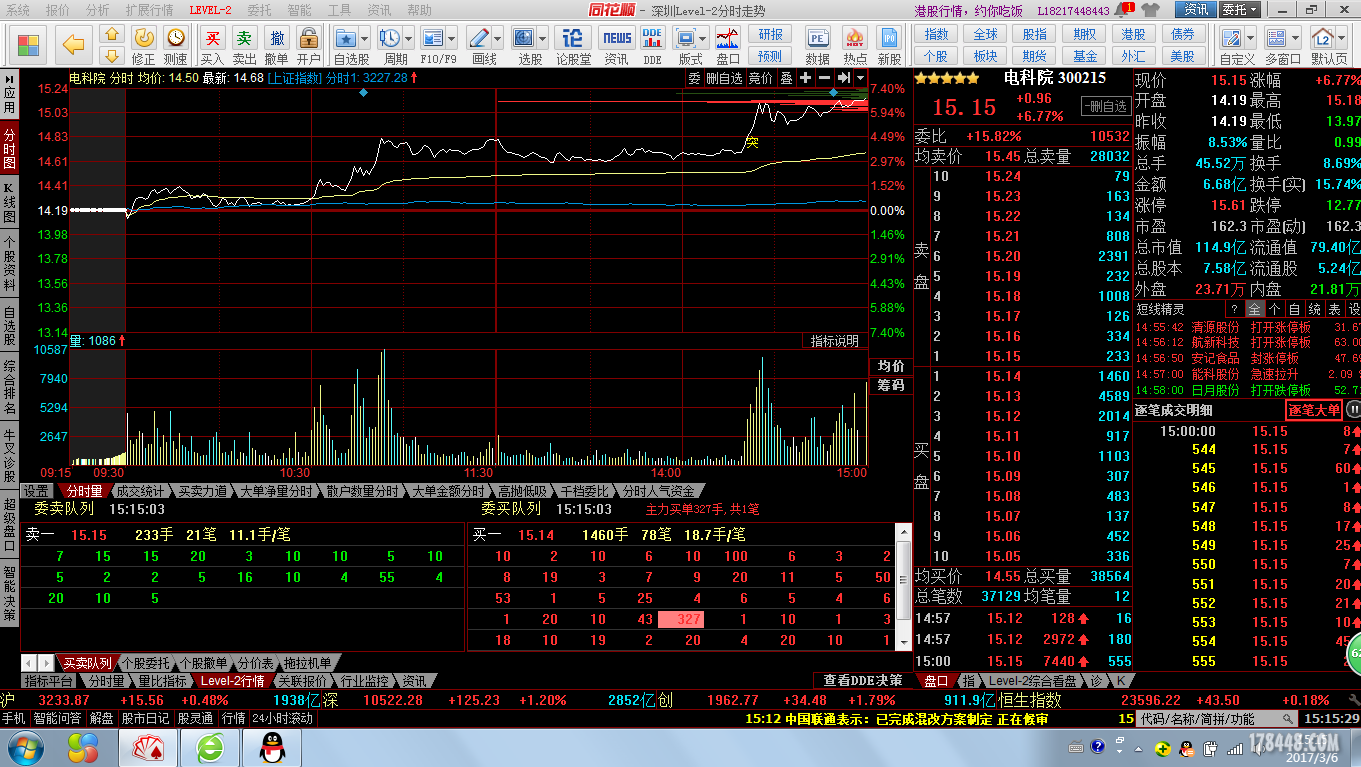Open the LEVEL-2 menu

(x=210, y=10)
